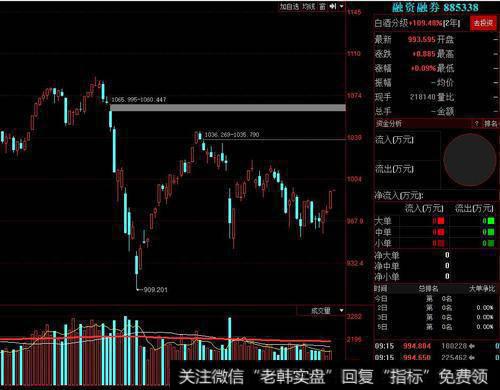Click the 白酒分级 promotion link

(x=417, y=23)
